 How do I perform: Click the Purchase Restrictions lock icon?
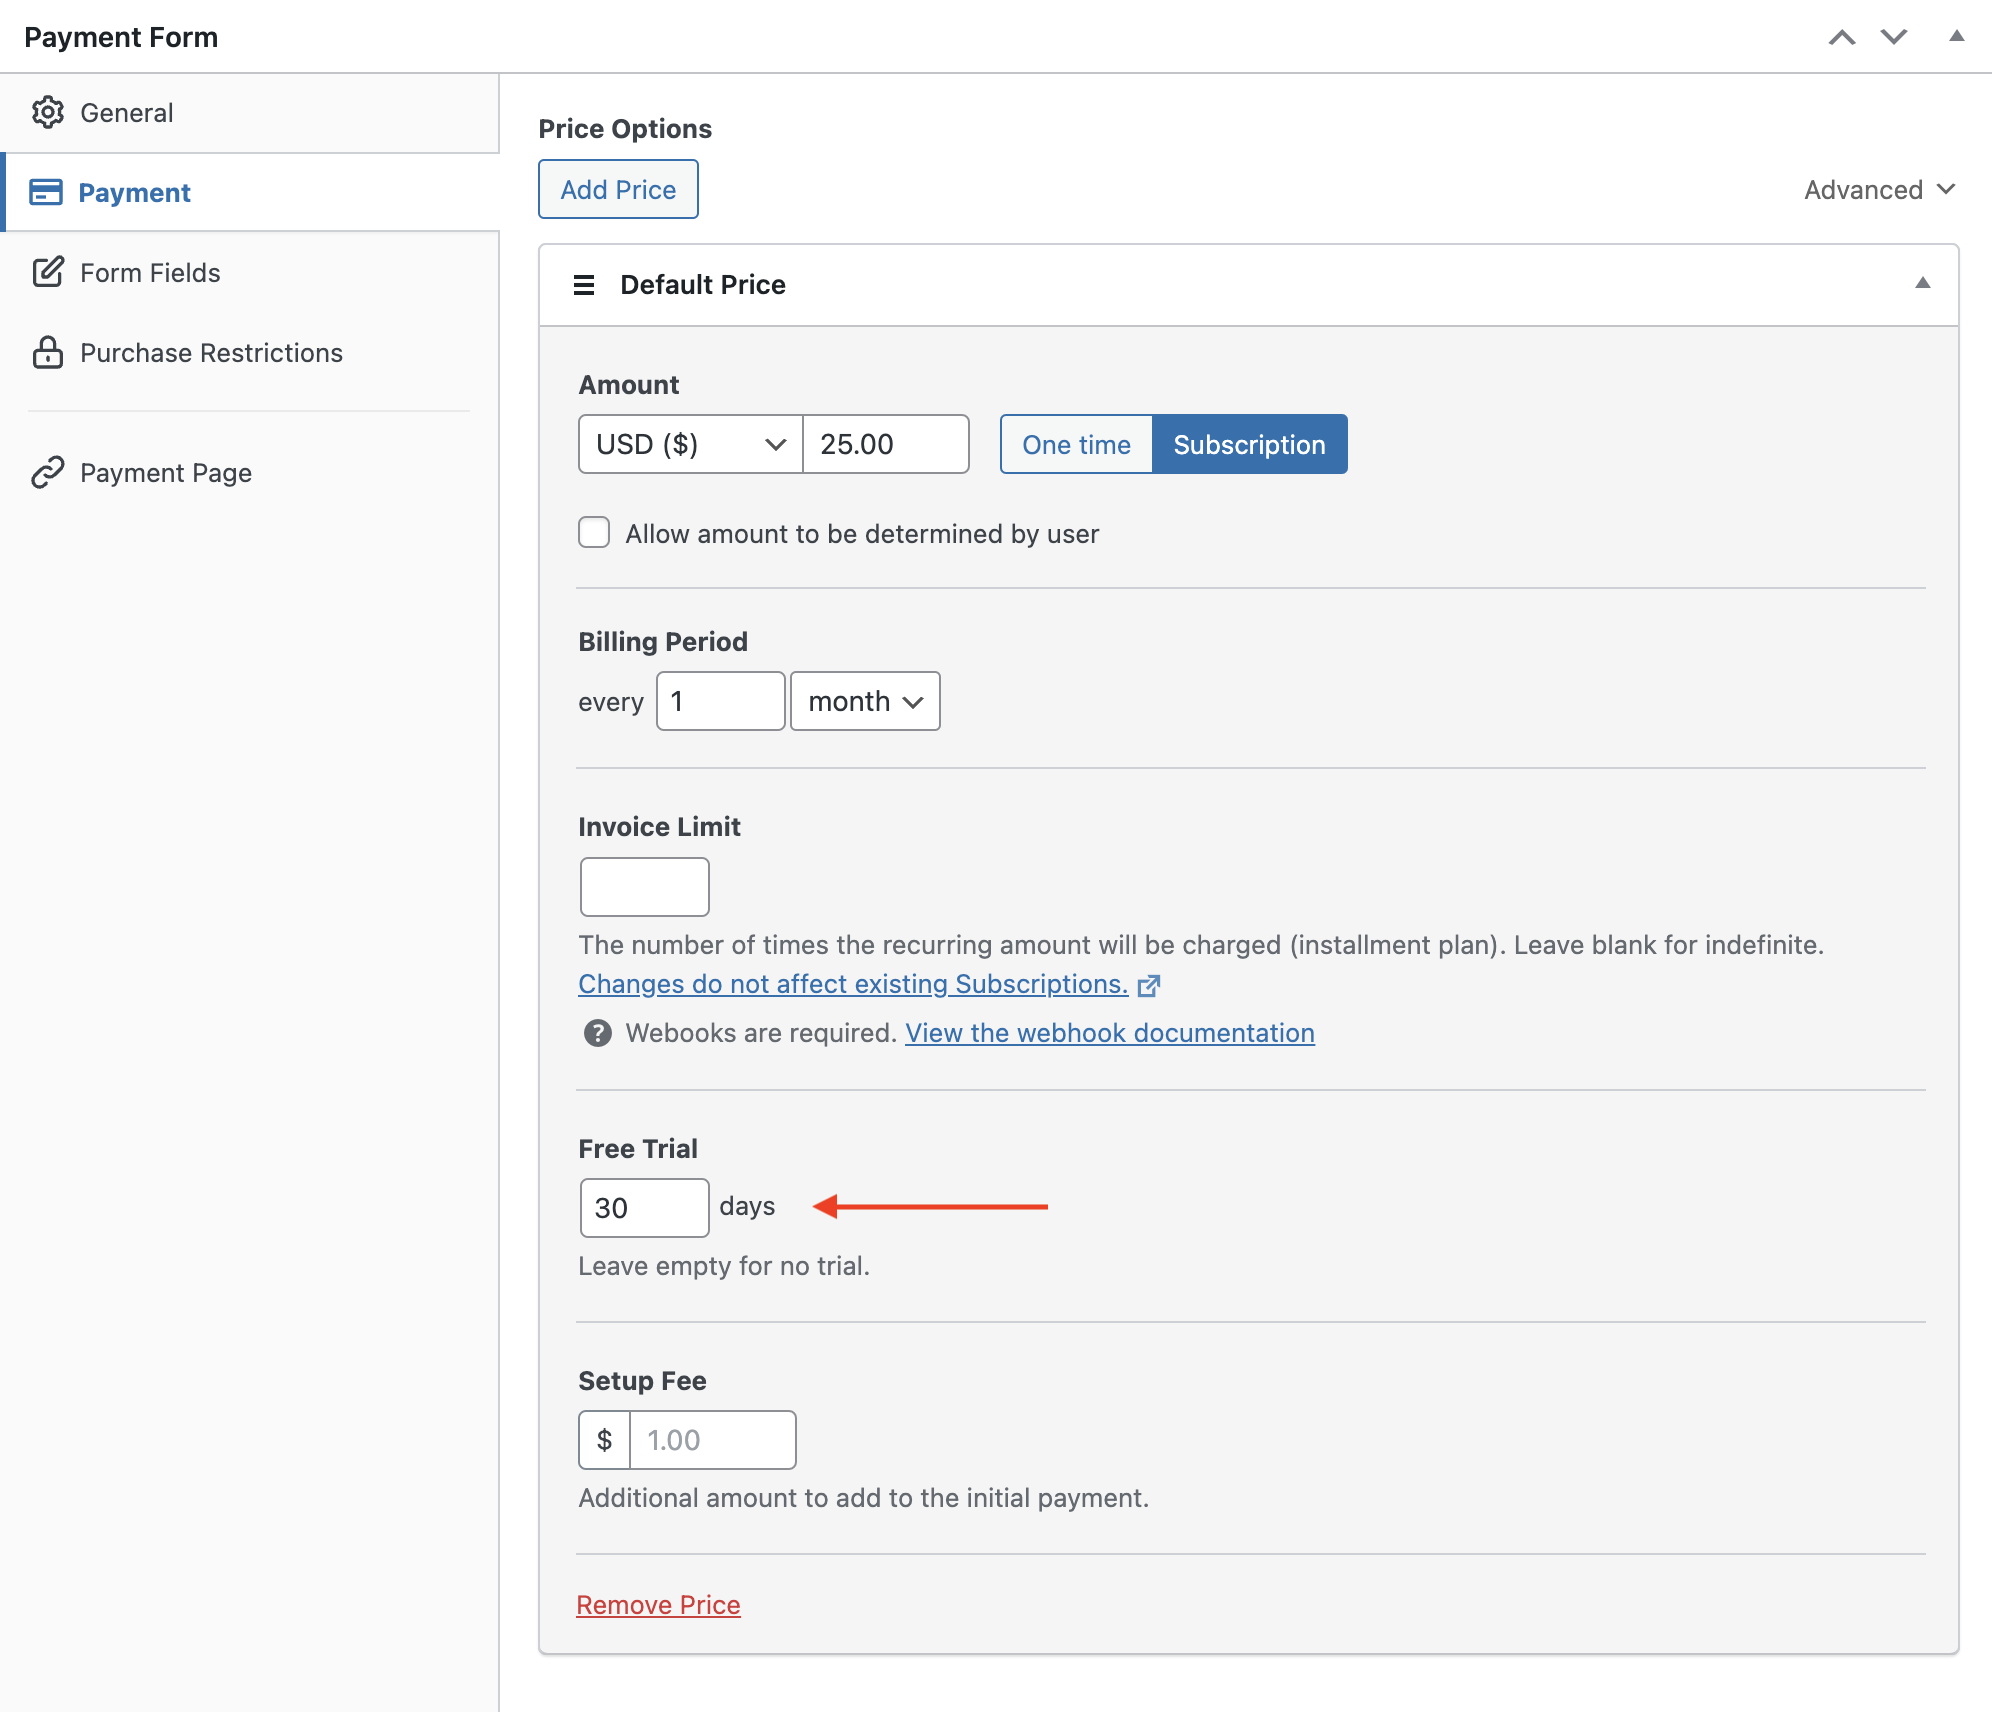47,352
